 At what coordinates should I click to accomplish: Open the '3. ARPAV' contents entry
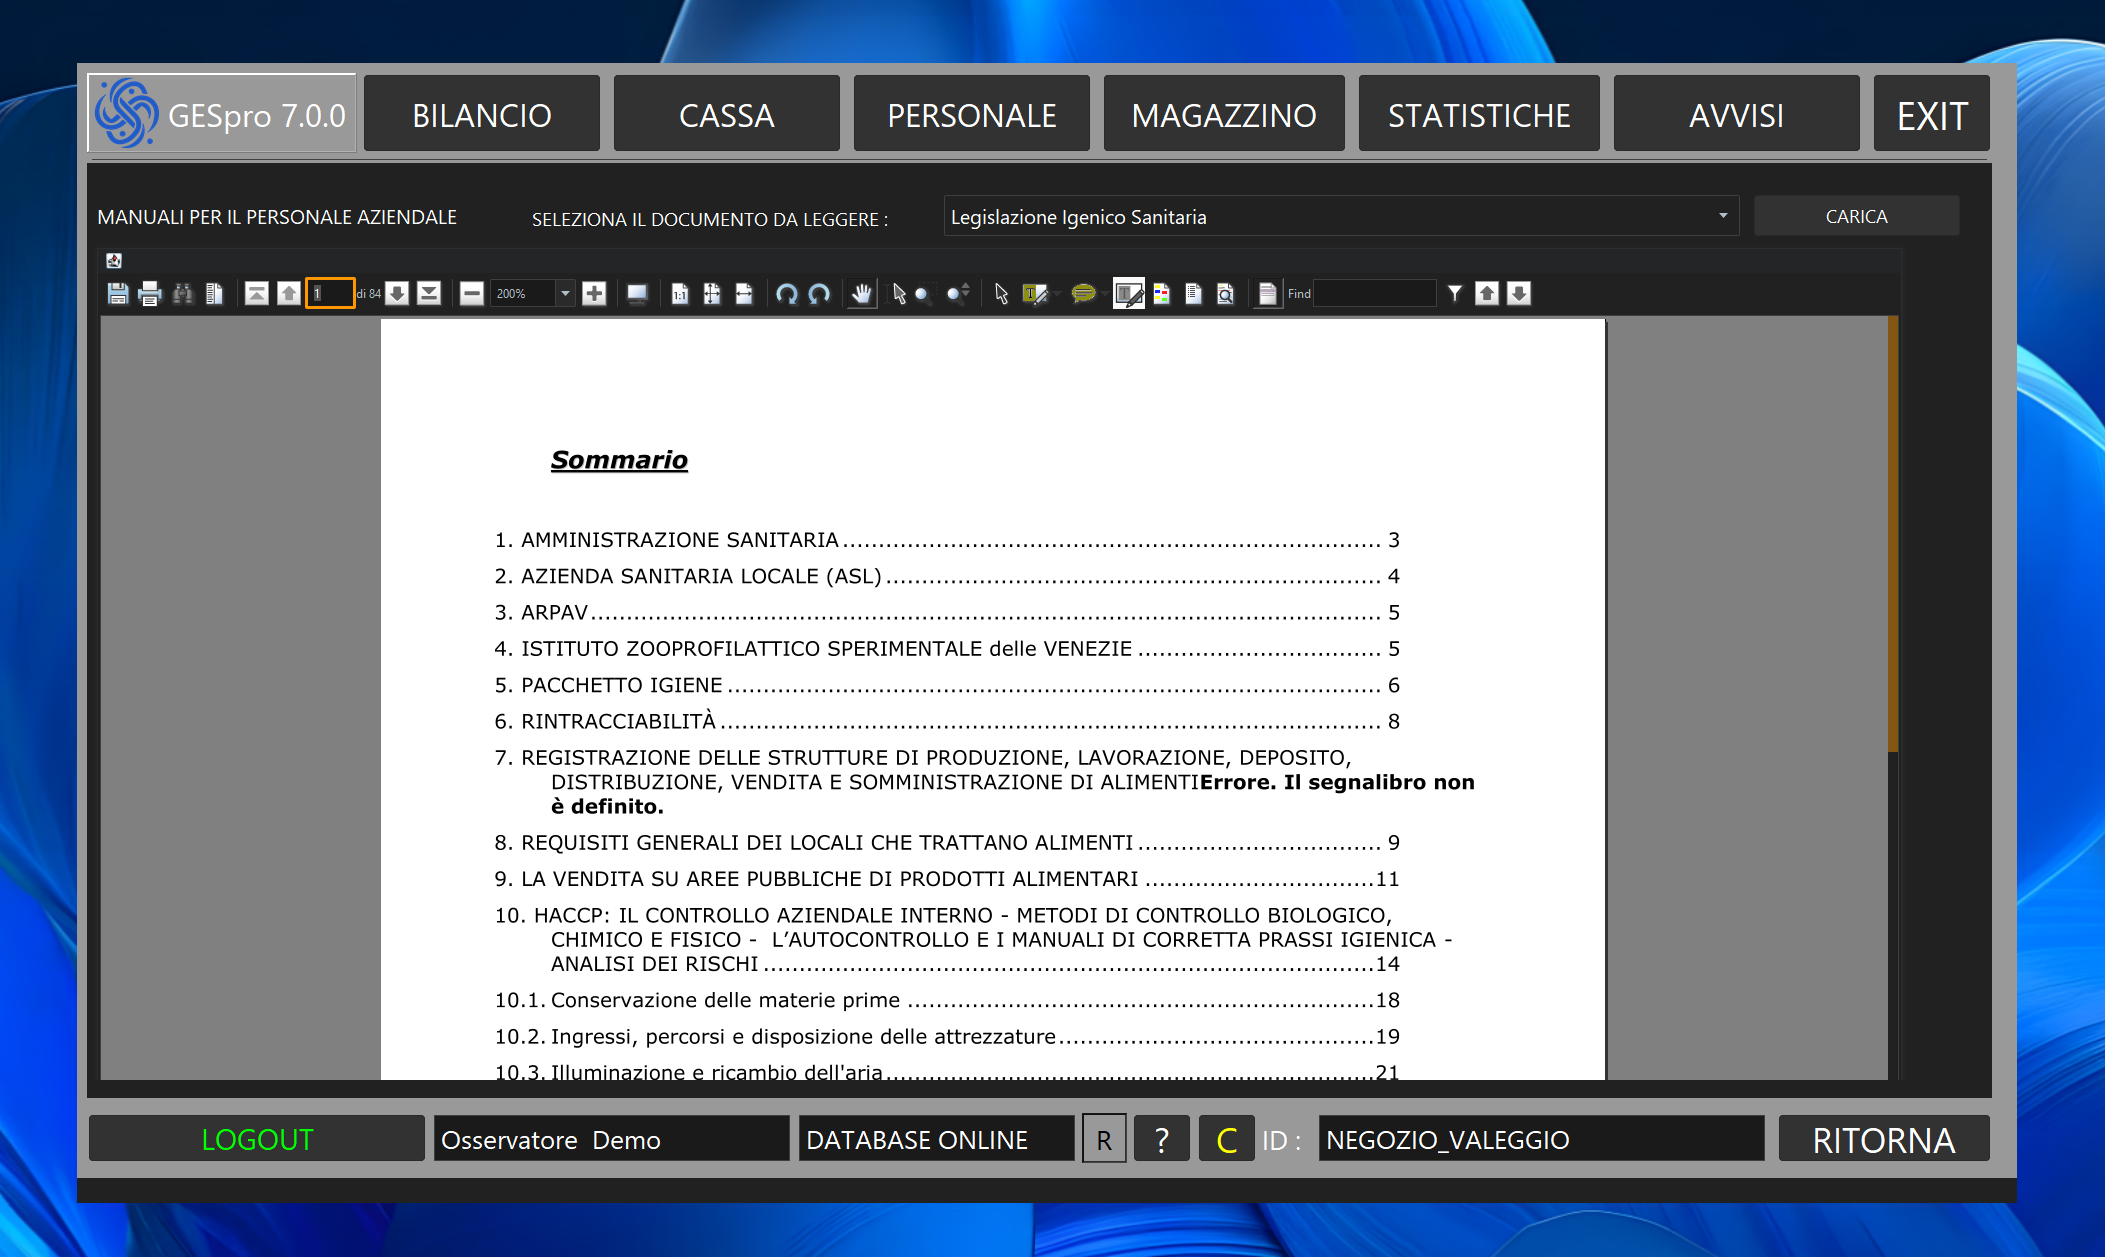(947, 613)
